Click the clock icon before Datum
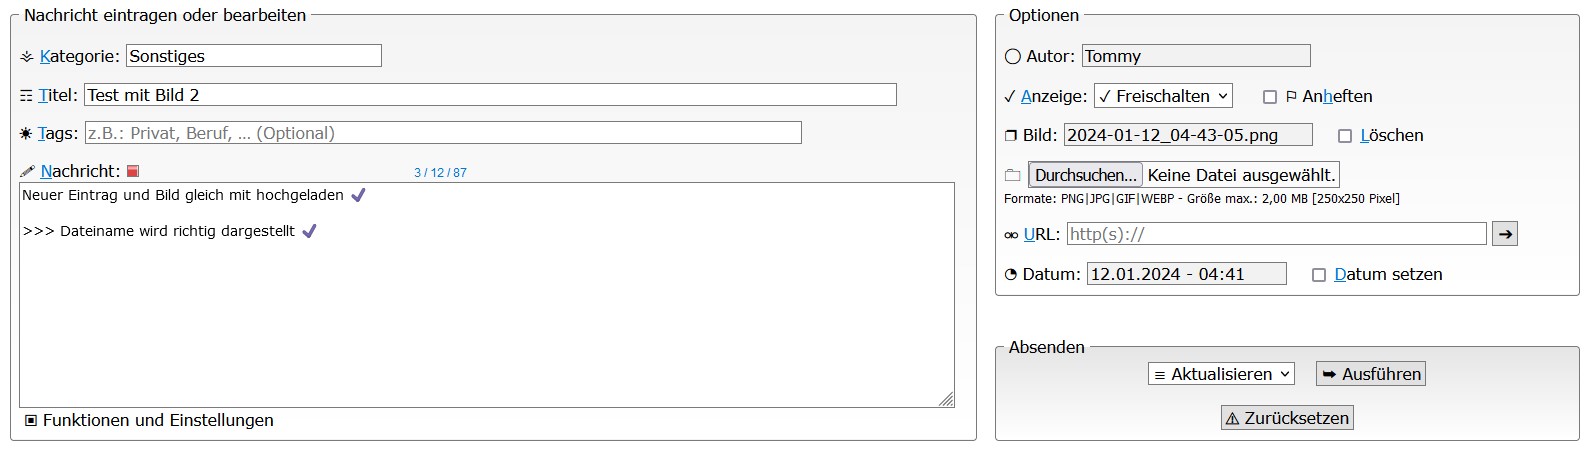This screenshot has width=1590, height=461. coord(1011,275)
